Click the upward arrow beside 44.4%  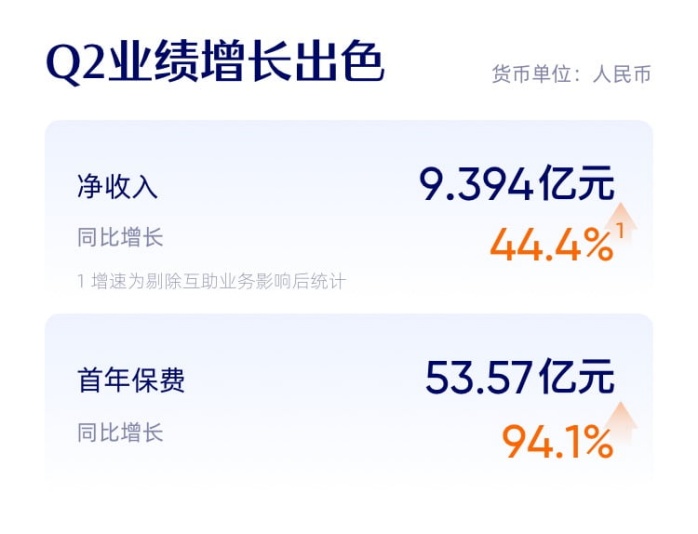(622, 218)
